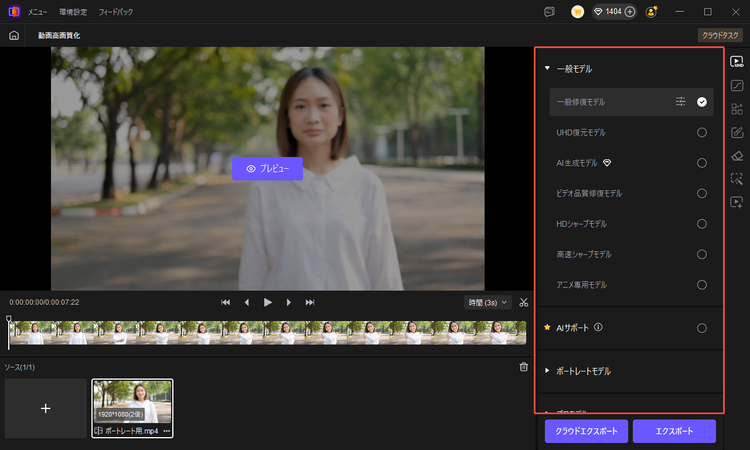Select the UHD復元モデル radio button
Image resolution: width=750 pixels, height=450 pixels.
click(x=702, y=132)
